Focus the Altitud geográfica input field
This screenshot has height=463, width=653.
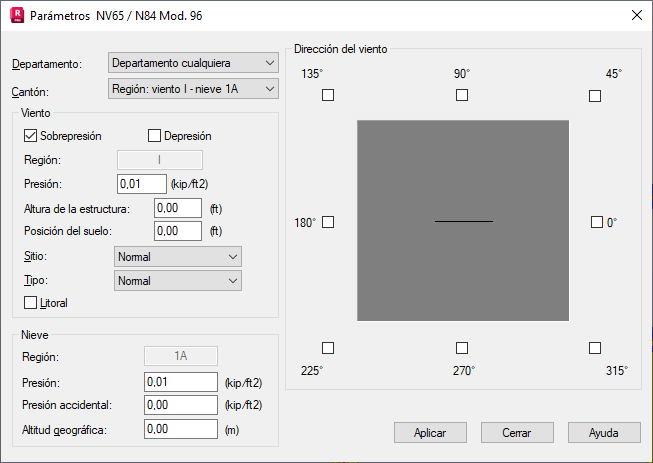tap(181, 429)
